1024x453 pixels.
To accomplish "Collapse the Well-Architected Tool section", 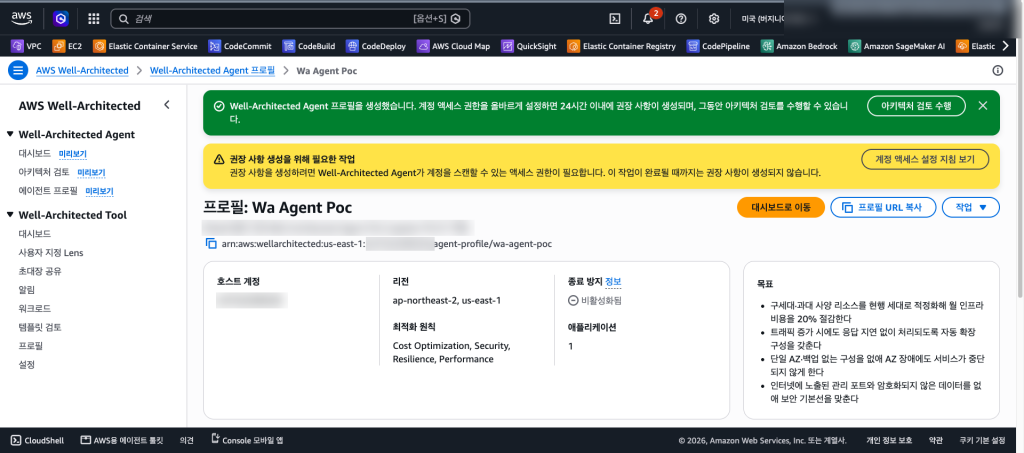I will [10, 215].
